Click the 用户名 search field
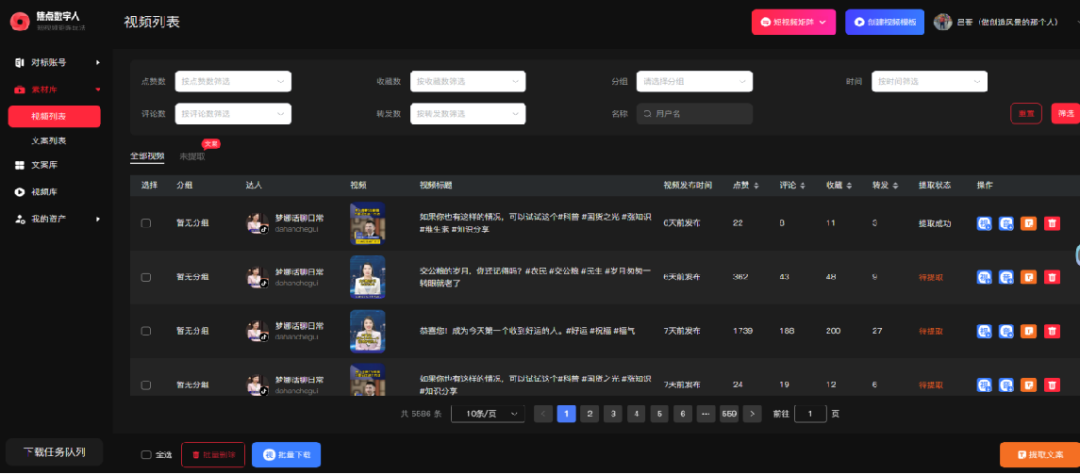The image size is (1080, 474). point(694,114)
